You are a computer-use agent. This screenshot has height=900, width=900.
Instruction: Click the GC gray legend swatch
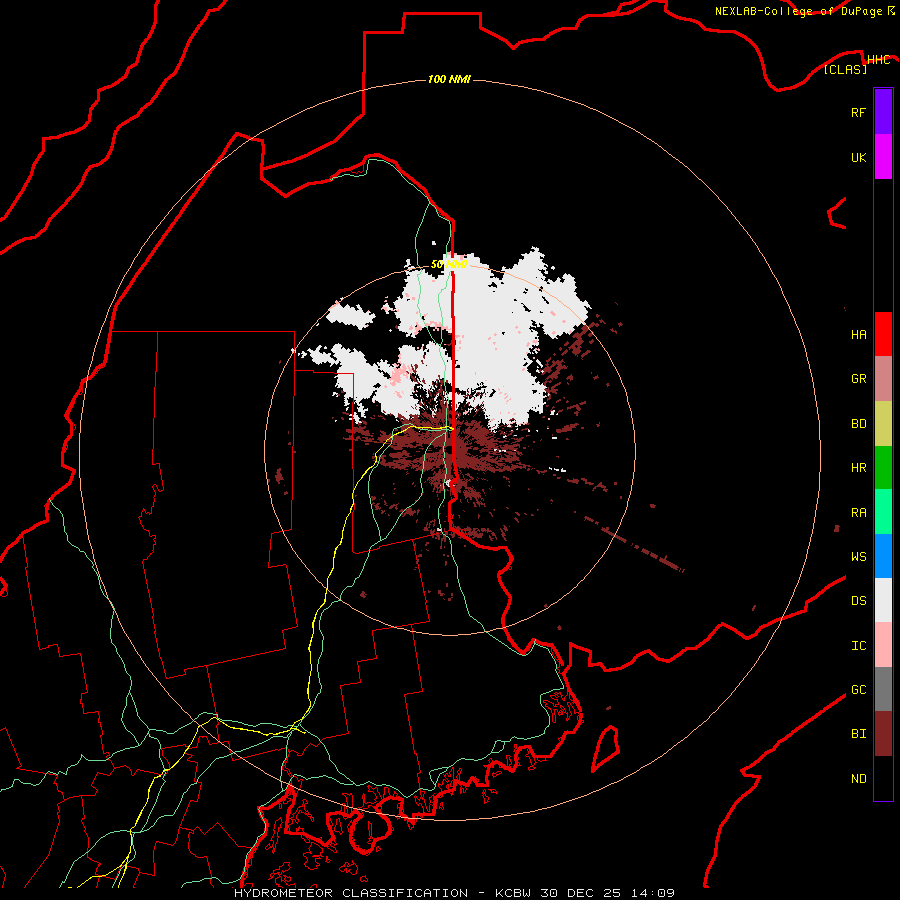click(883, 689)
